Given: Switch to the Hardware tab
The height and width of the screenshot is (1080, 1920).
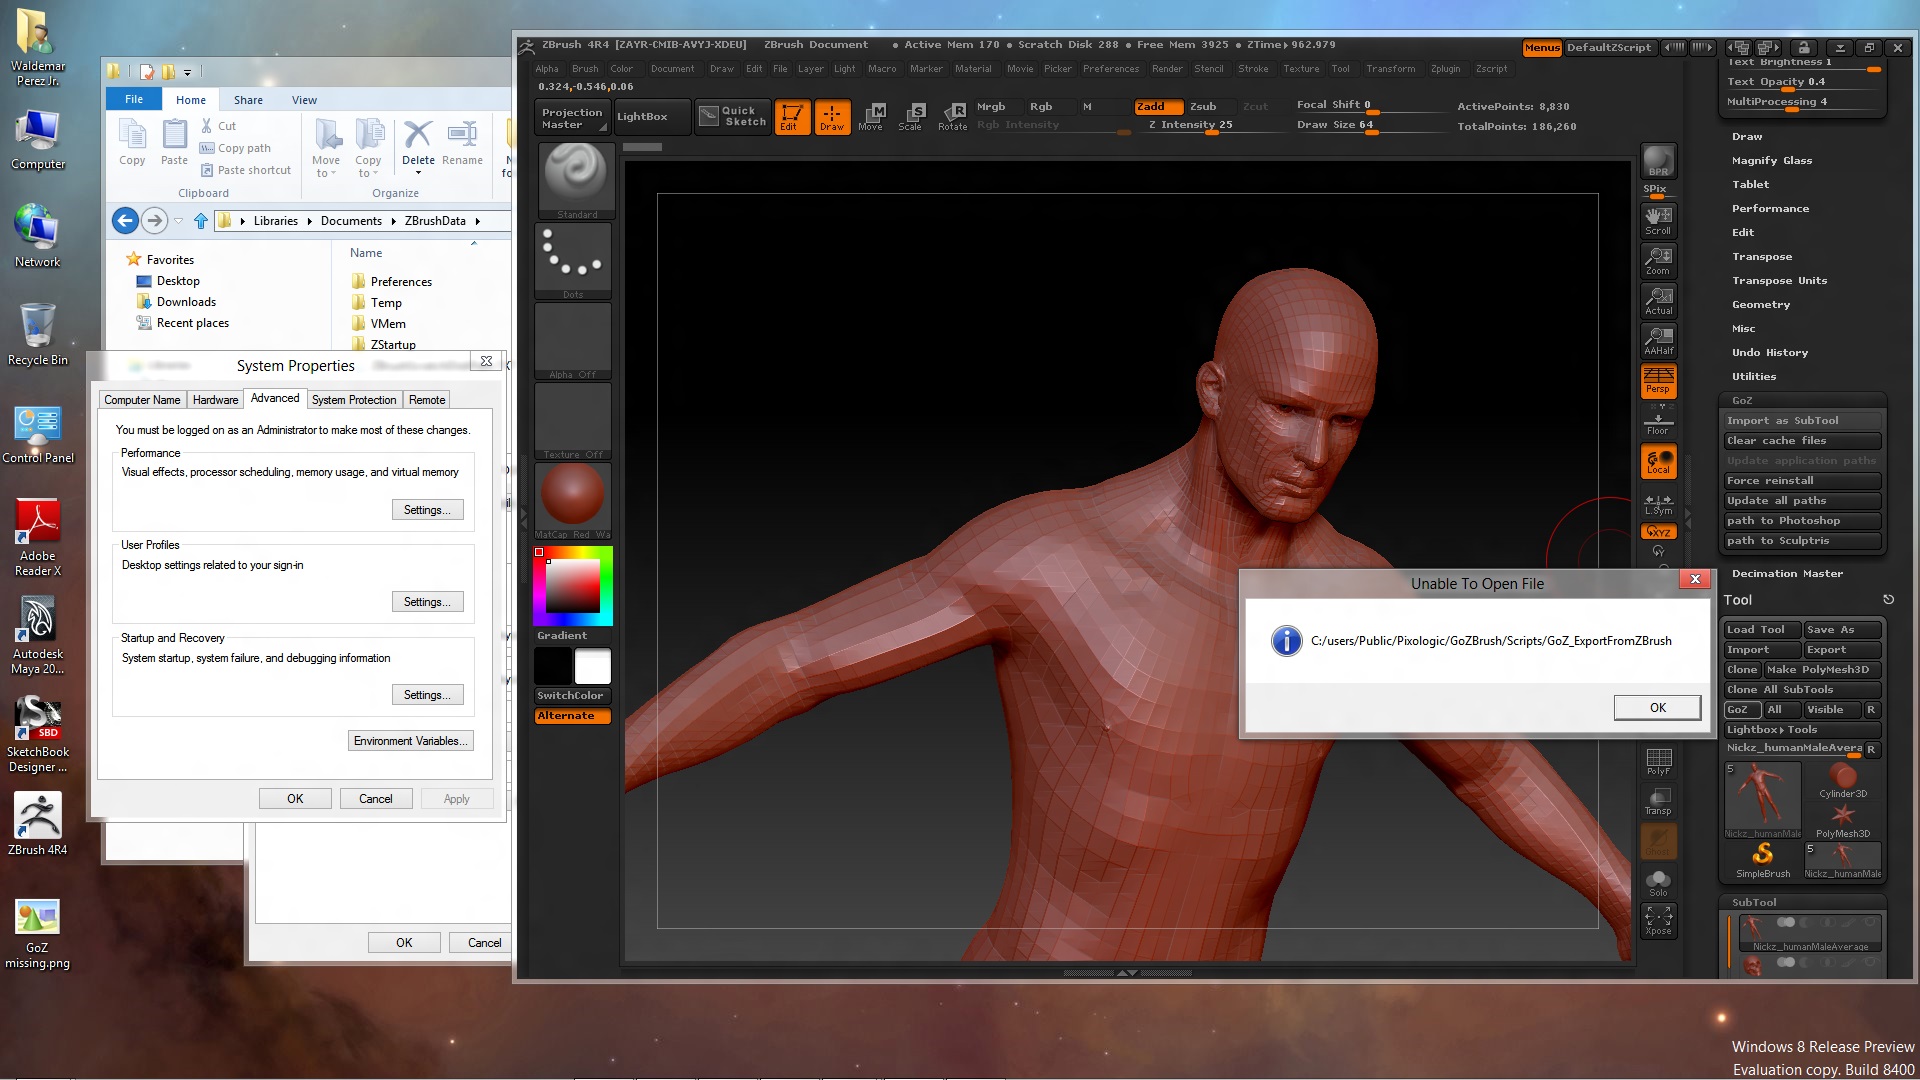Looking at the screenshot, I should click(215, 400).
